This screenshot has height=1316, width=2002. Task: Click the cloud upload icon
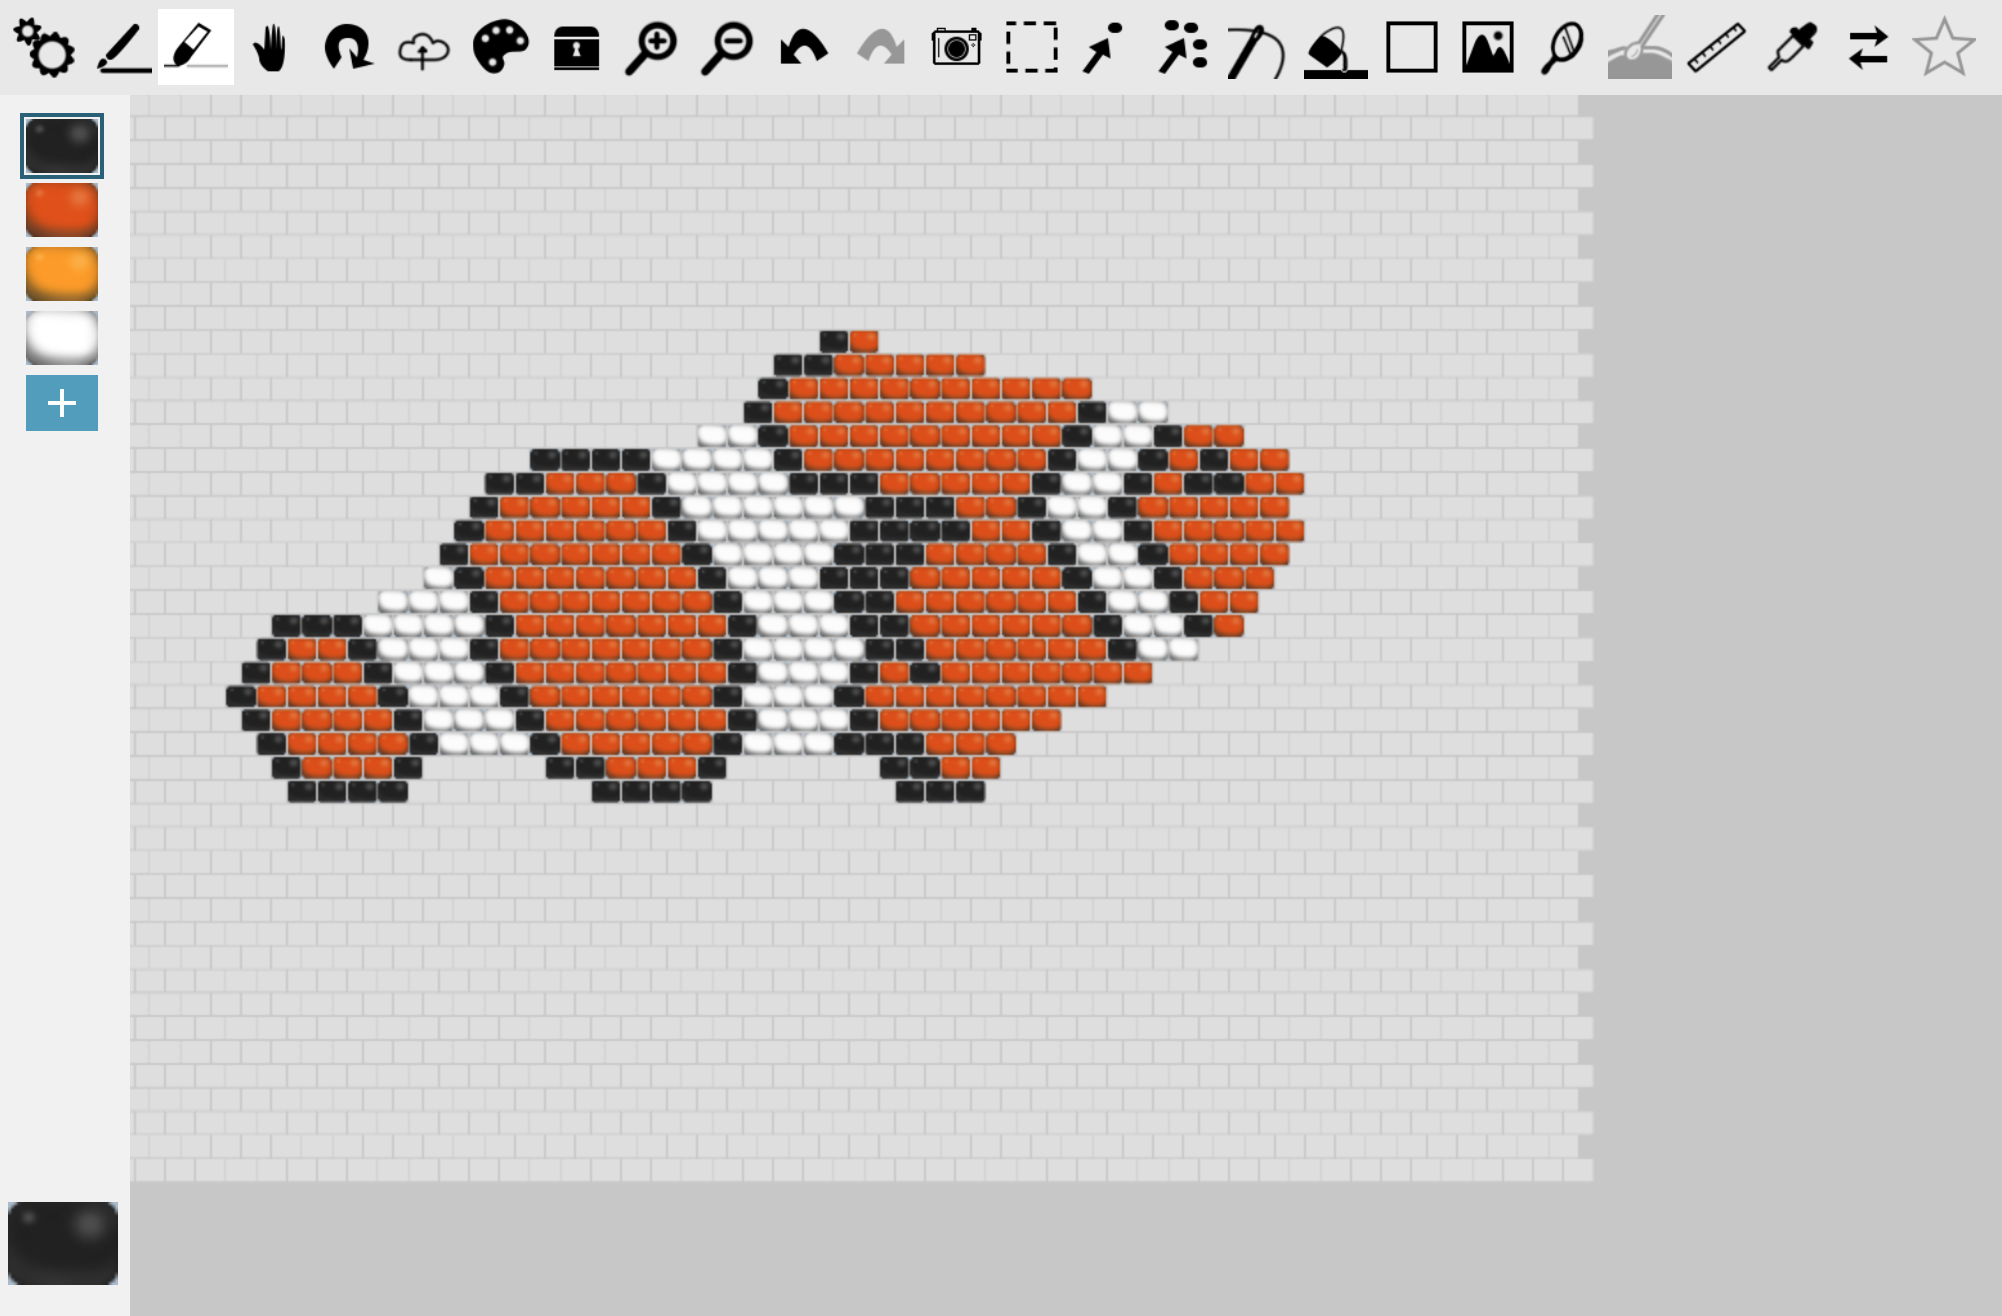[423, 49]
